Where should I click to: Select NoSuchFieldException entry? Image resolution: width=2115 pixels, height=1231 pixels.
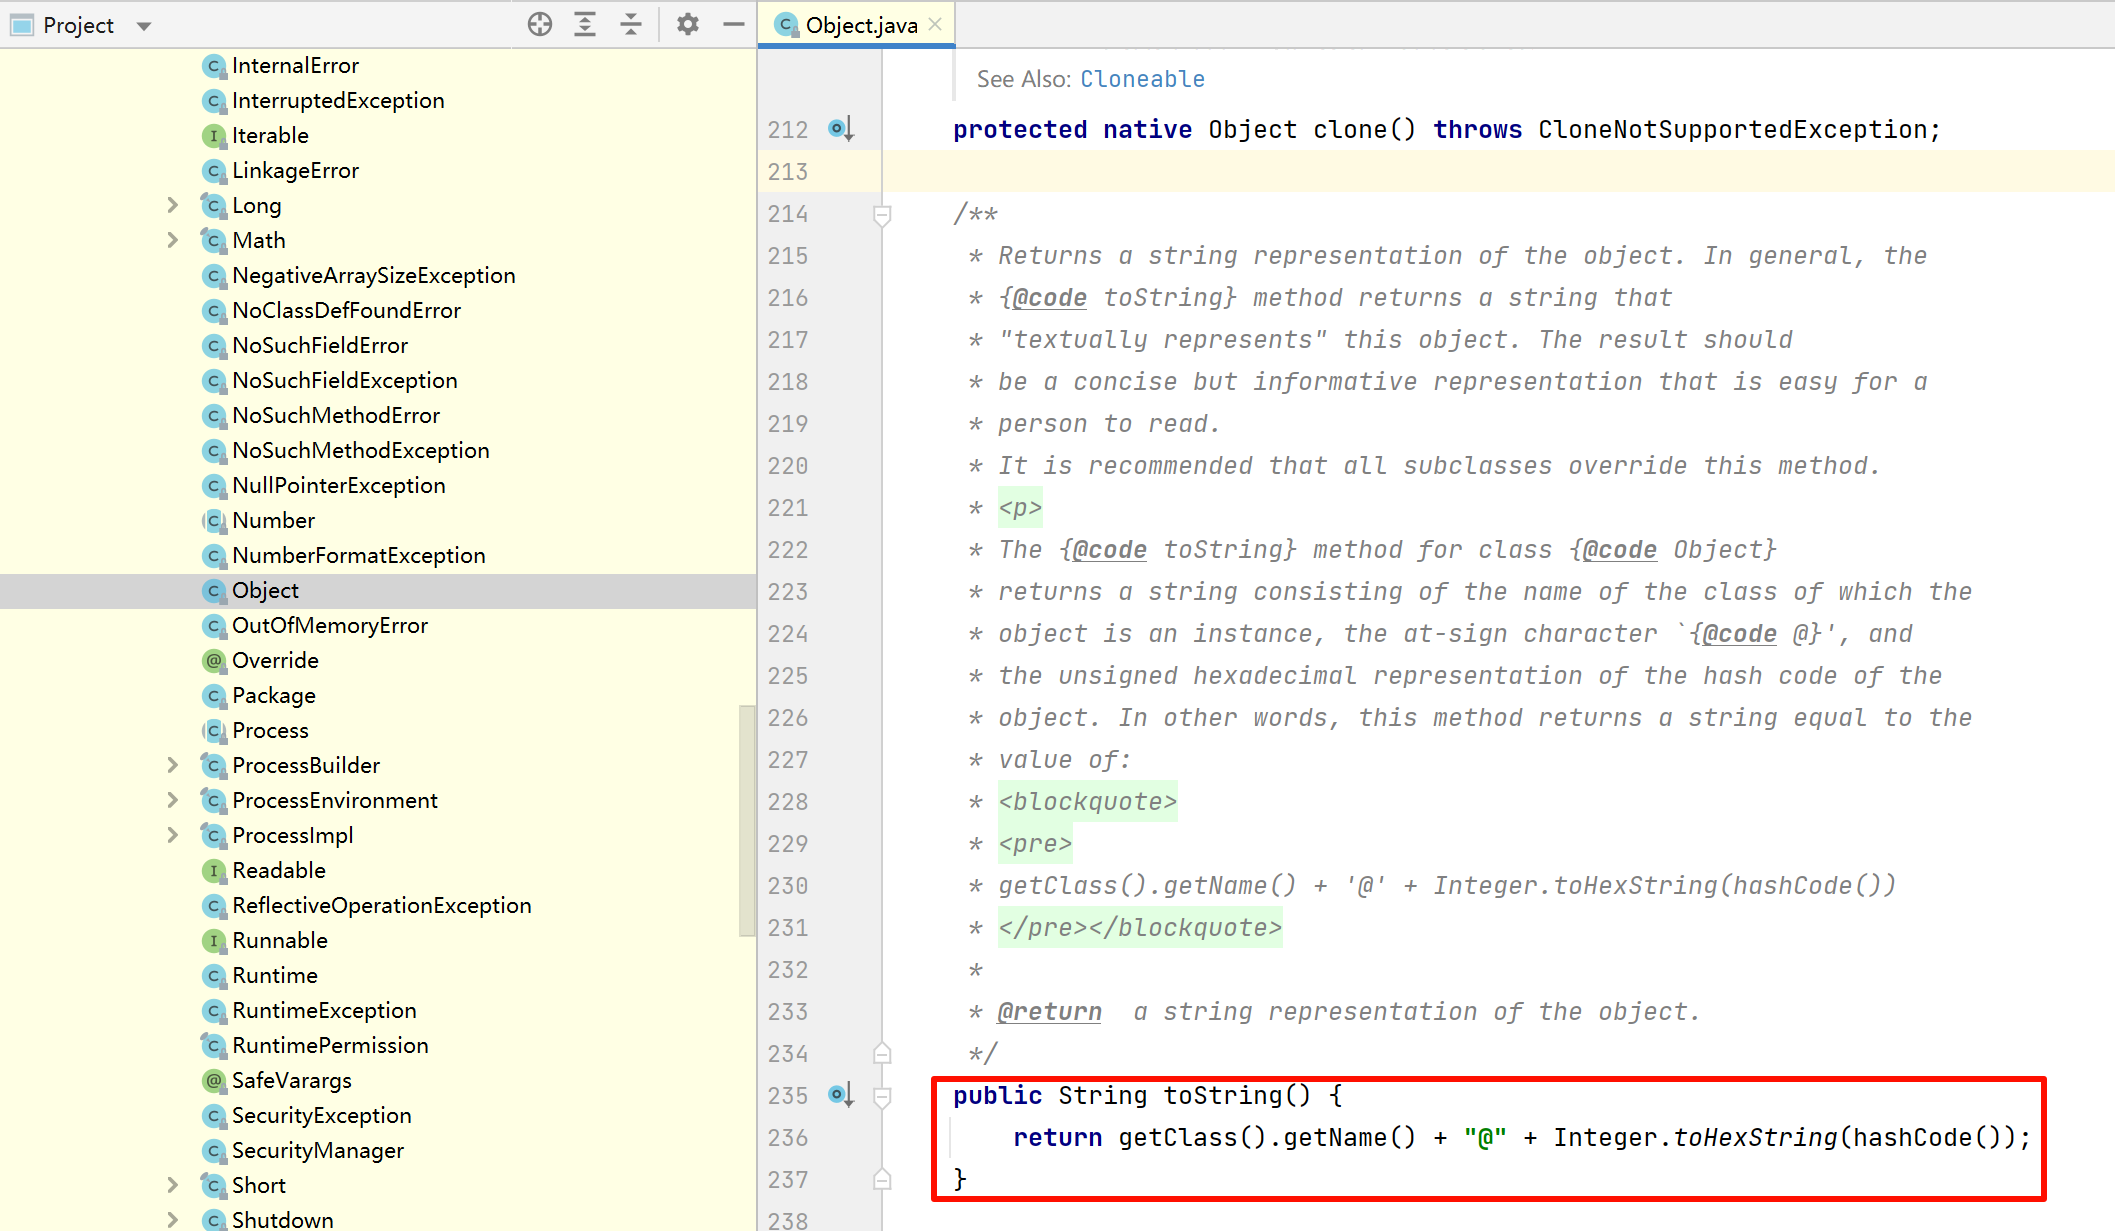pyautogui.click(x=345, y=381)
